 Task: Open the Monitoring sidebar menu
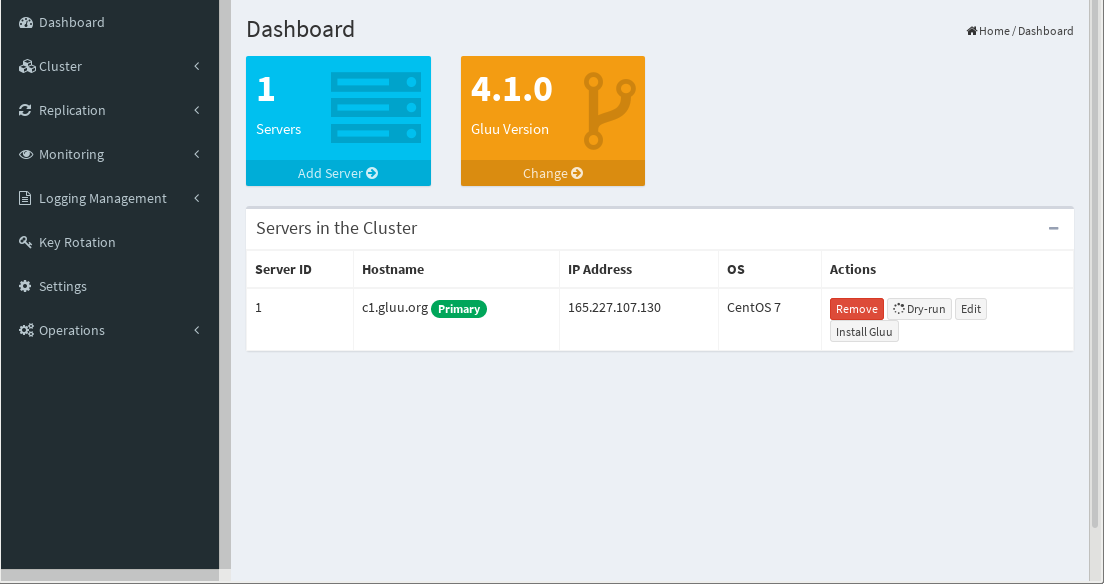pyautogui.click(x=110, y=154)
